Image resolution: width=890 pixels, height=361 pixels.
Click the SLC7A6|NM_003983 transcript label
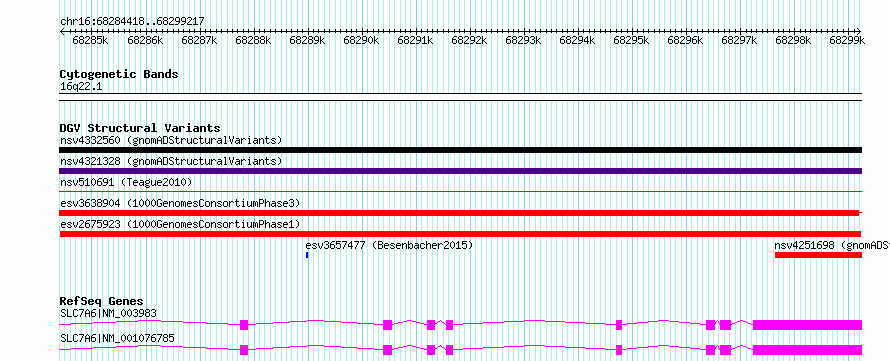pyautogui.click(x=108, y=313)
